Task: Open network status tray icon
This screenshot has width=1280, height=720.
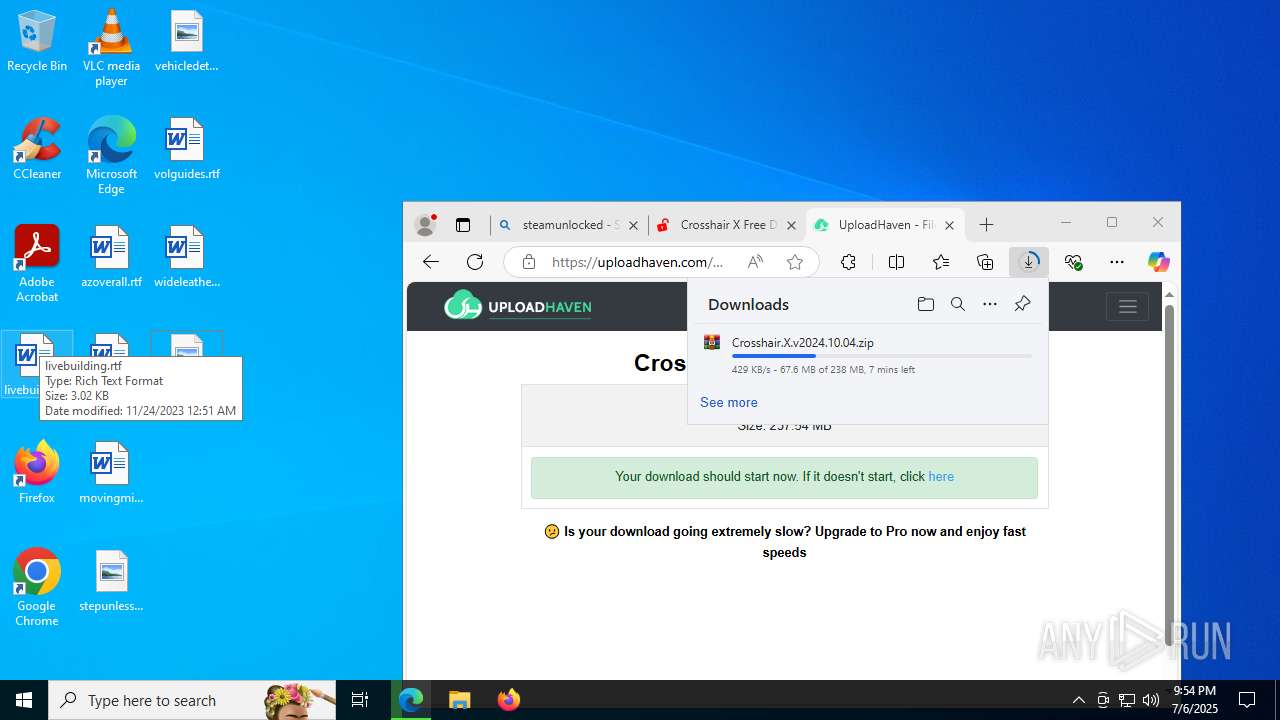Action: point(1127,700)
